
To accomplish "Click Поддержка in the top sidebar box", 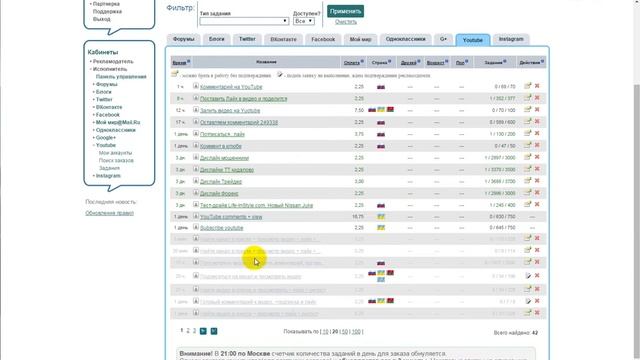I will (x=107, y=11).
